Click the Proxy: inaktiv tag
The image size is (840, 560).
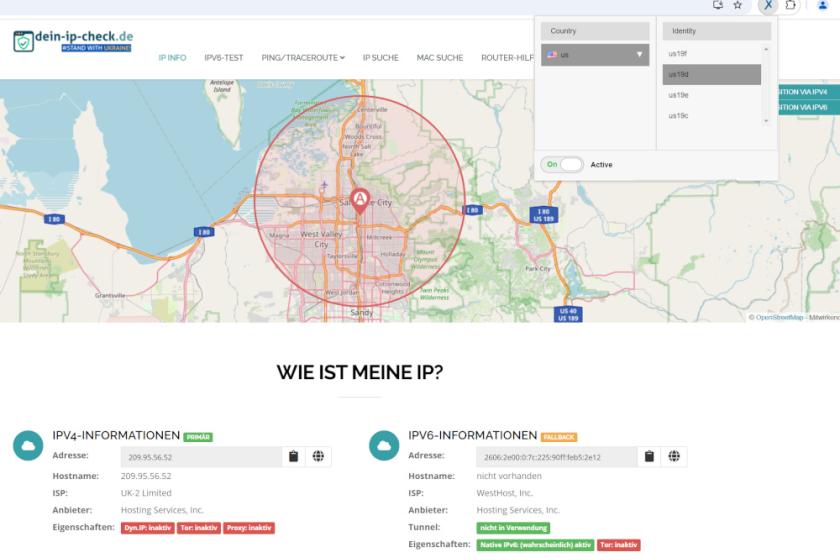point(249,528)
